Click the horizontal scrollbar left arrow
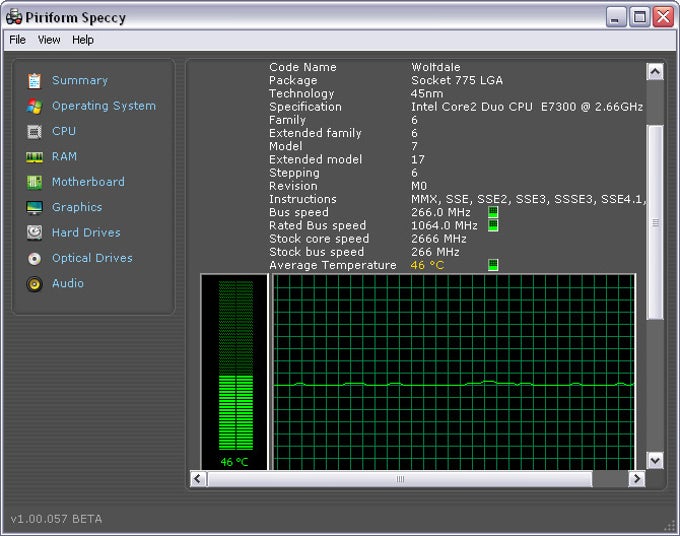The image size is (680, 536). (198, 479)
